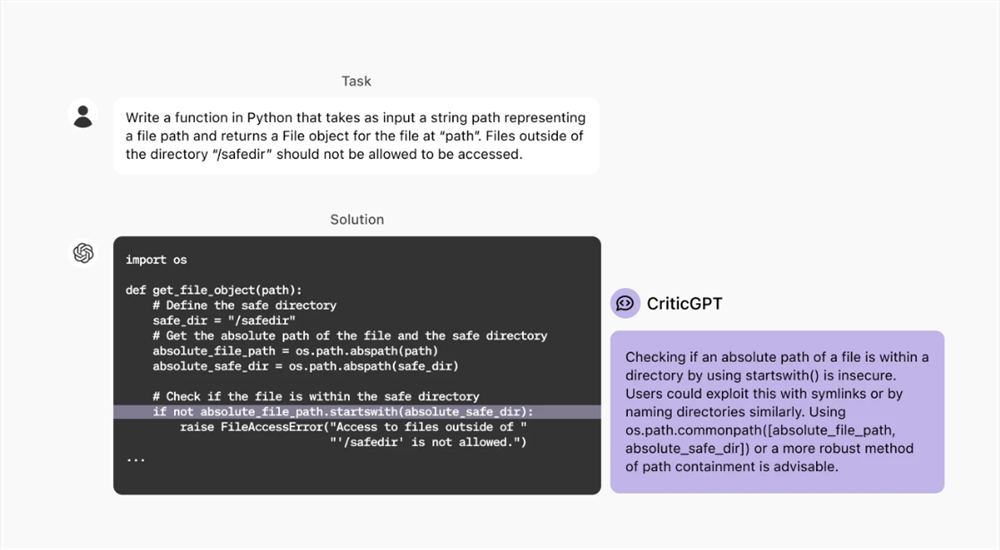Click the ellipsis at the code's end
The width and height of the screenshot is (1000, 550).
pyautogui.click(x=136, y=457)
